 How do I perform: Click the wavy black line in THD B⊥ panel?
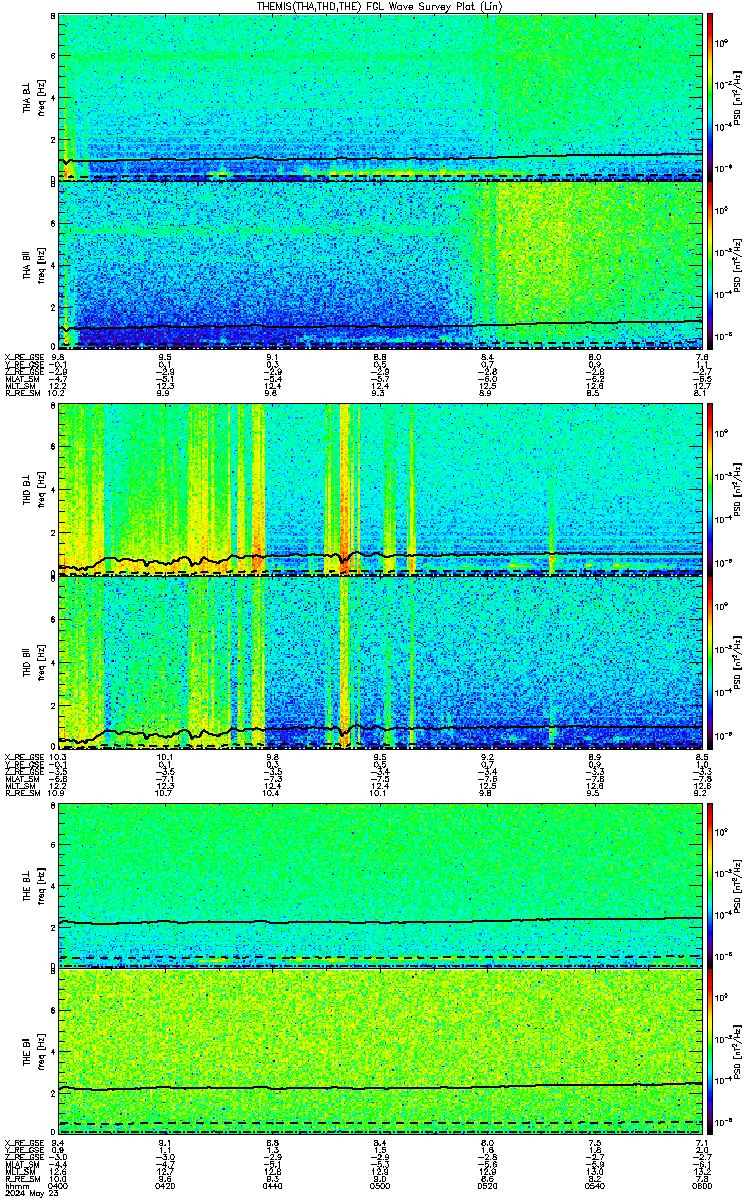point(381,556)
